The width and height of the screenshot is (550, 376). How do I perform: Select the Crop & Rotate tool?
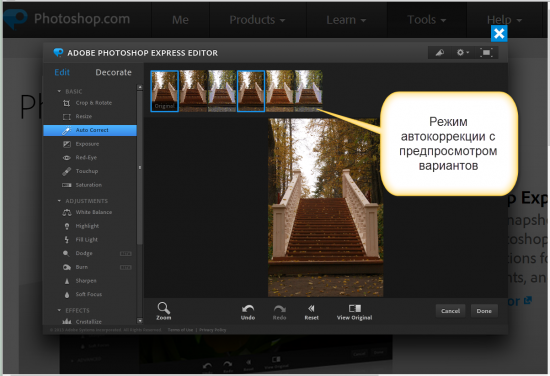90,103
